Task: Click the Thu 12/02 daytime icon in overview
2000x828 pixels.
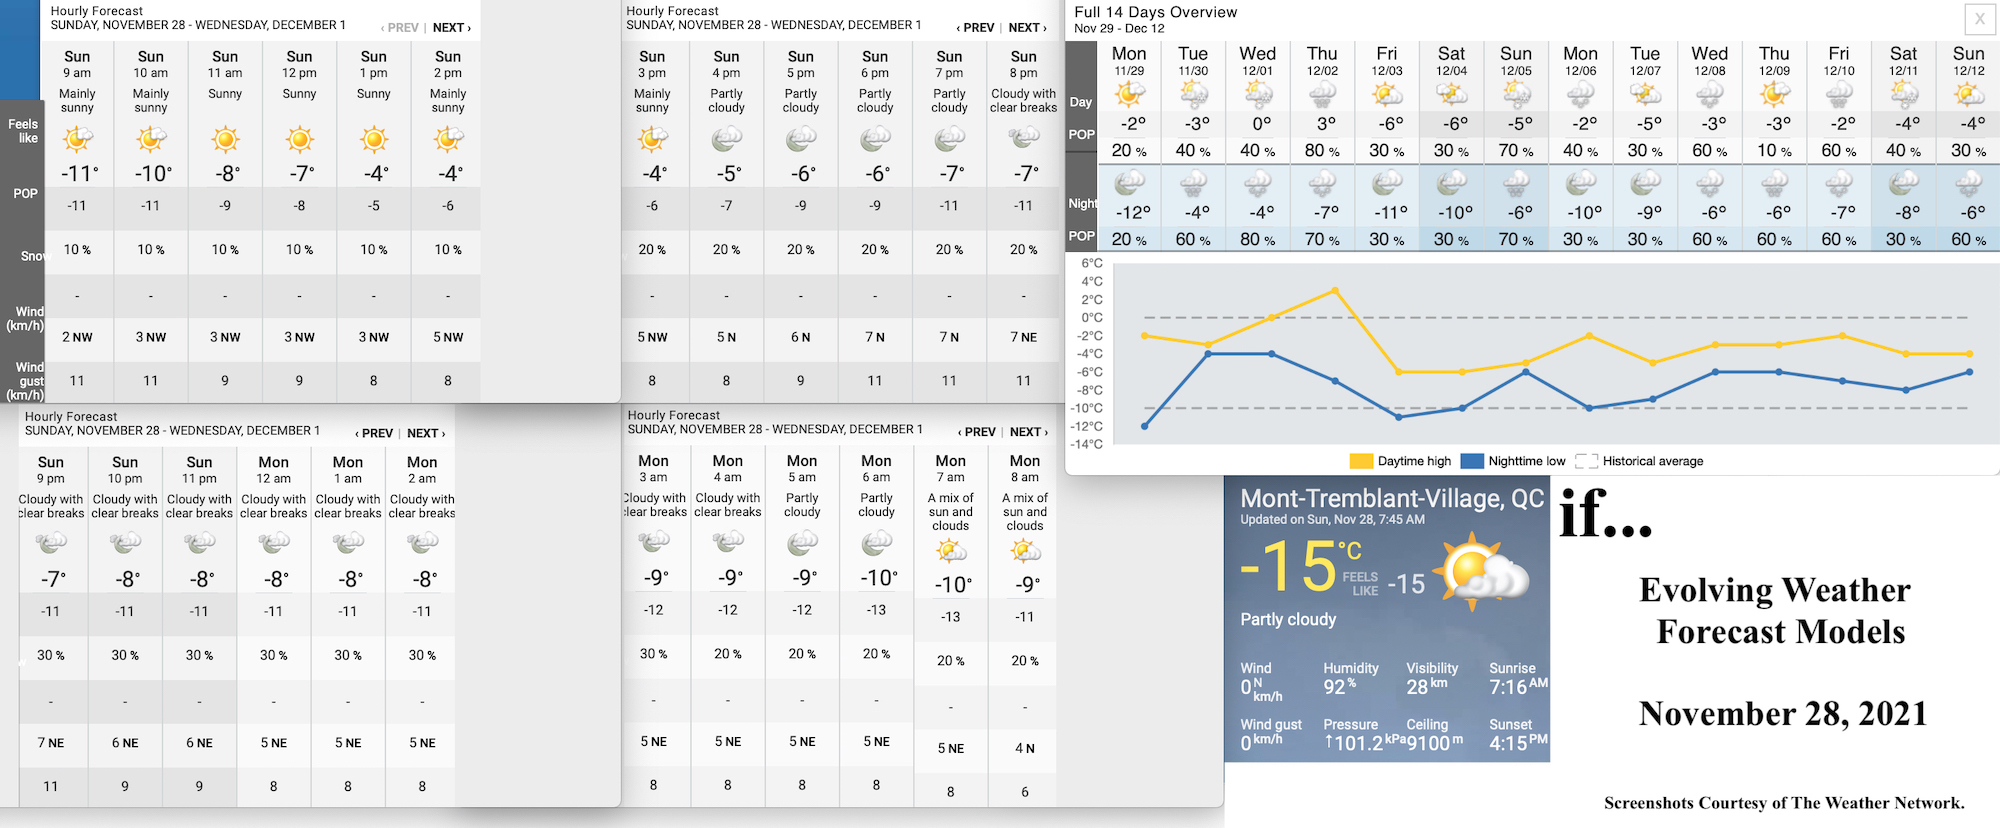Action: tap(1323, 95)
